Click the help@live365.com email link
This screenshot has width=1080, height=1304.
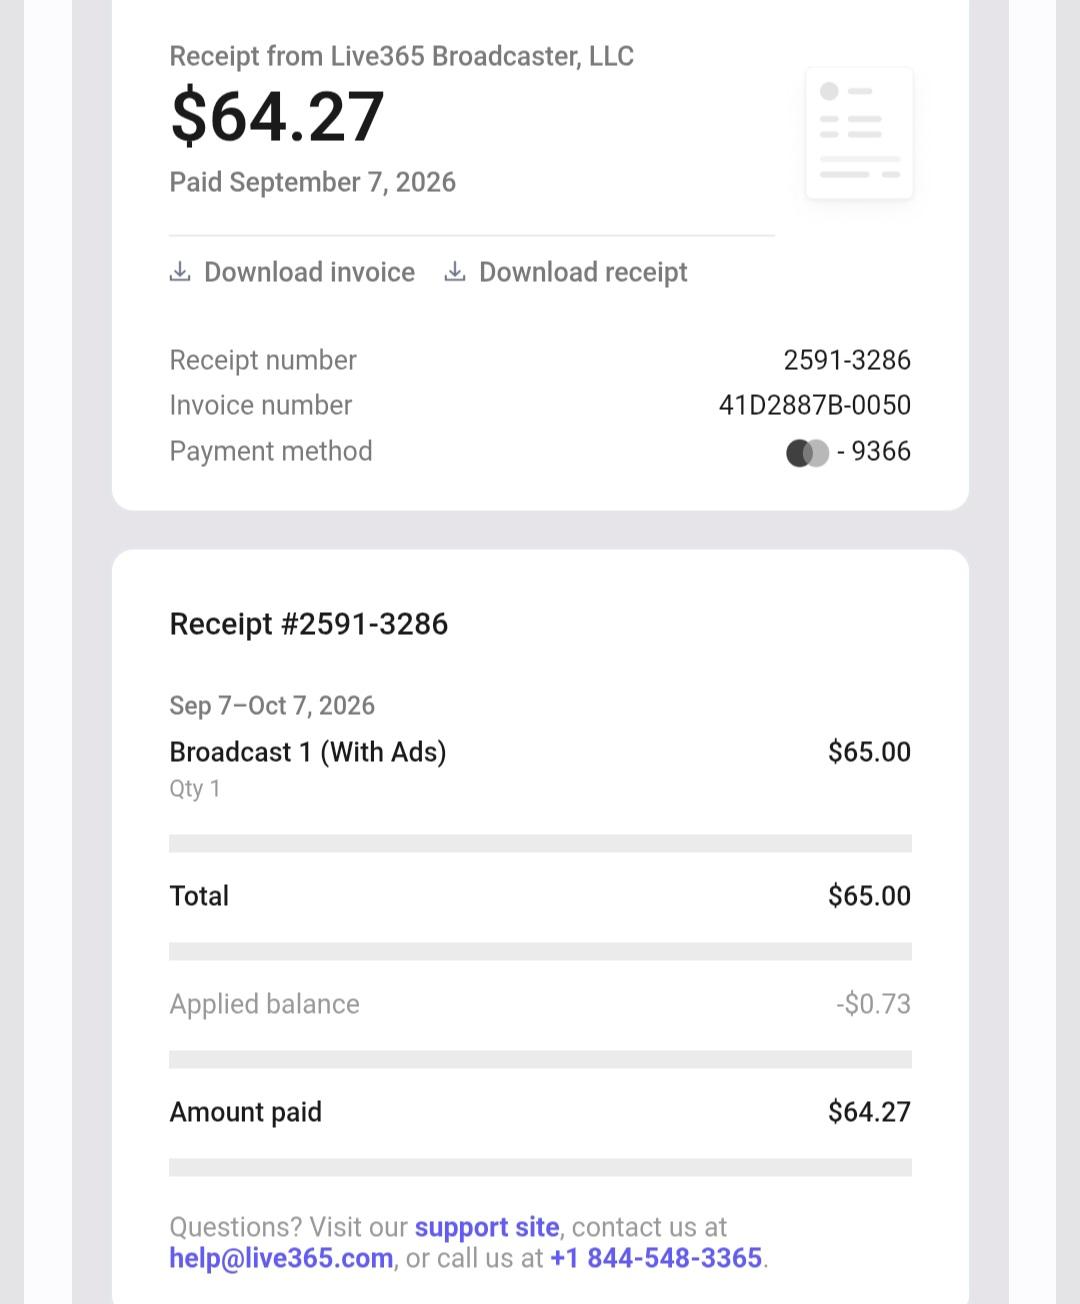[281, 1258]
